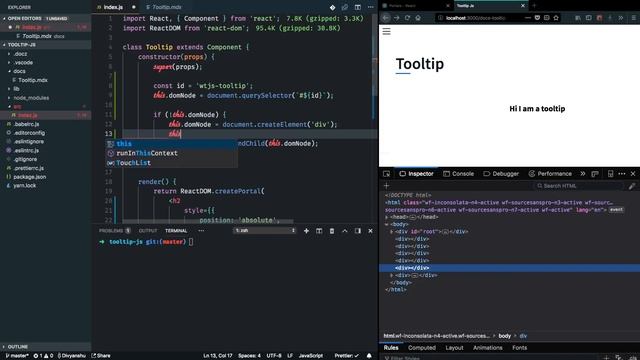The height and width of the screenshot is (360, 640).
Task: Open the reader view icon in address bar
Action: coord(547,18)
